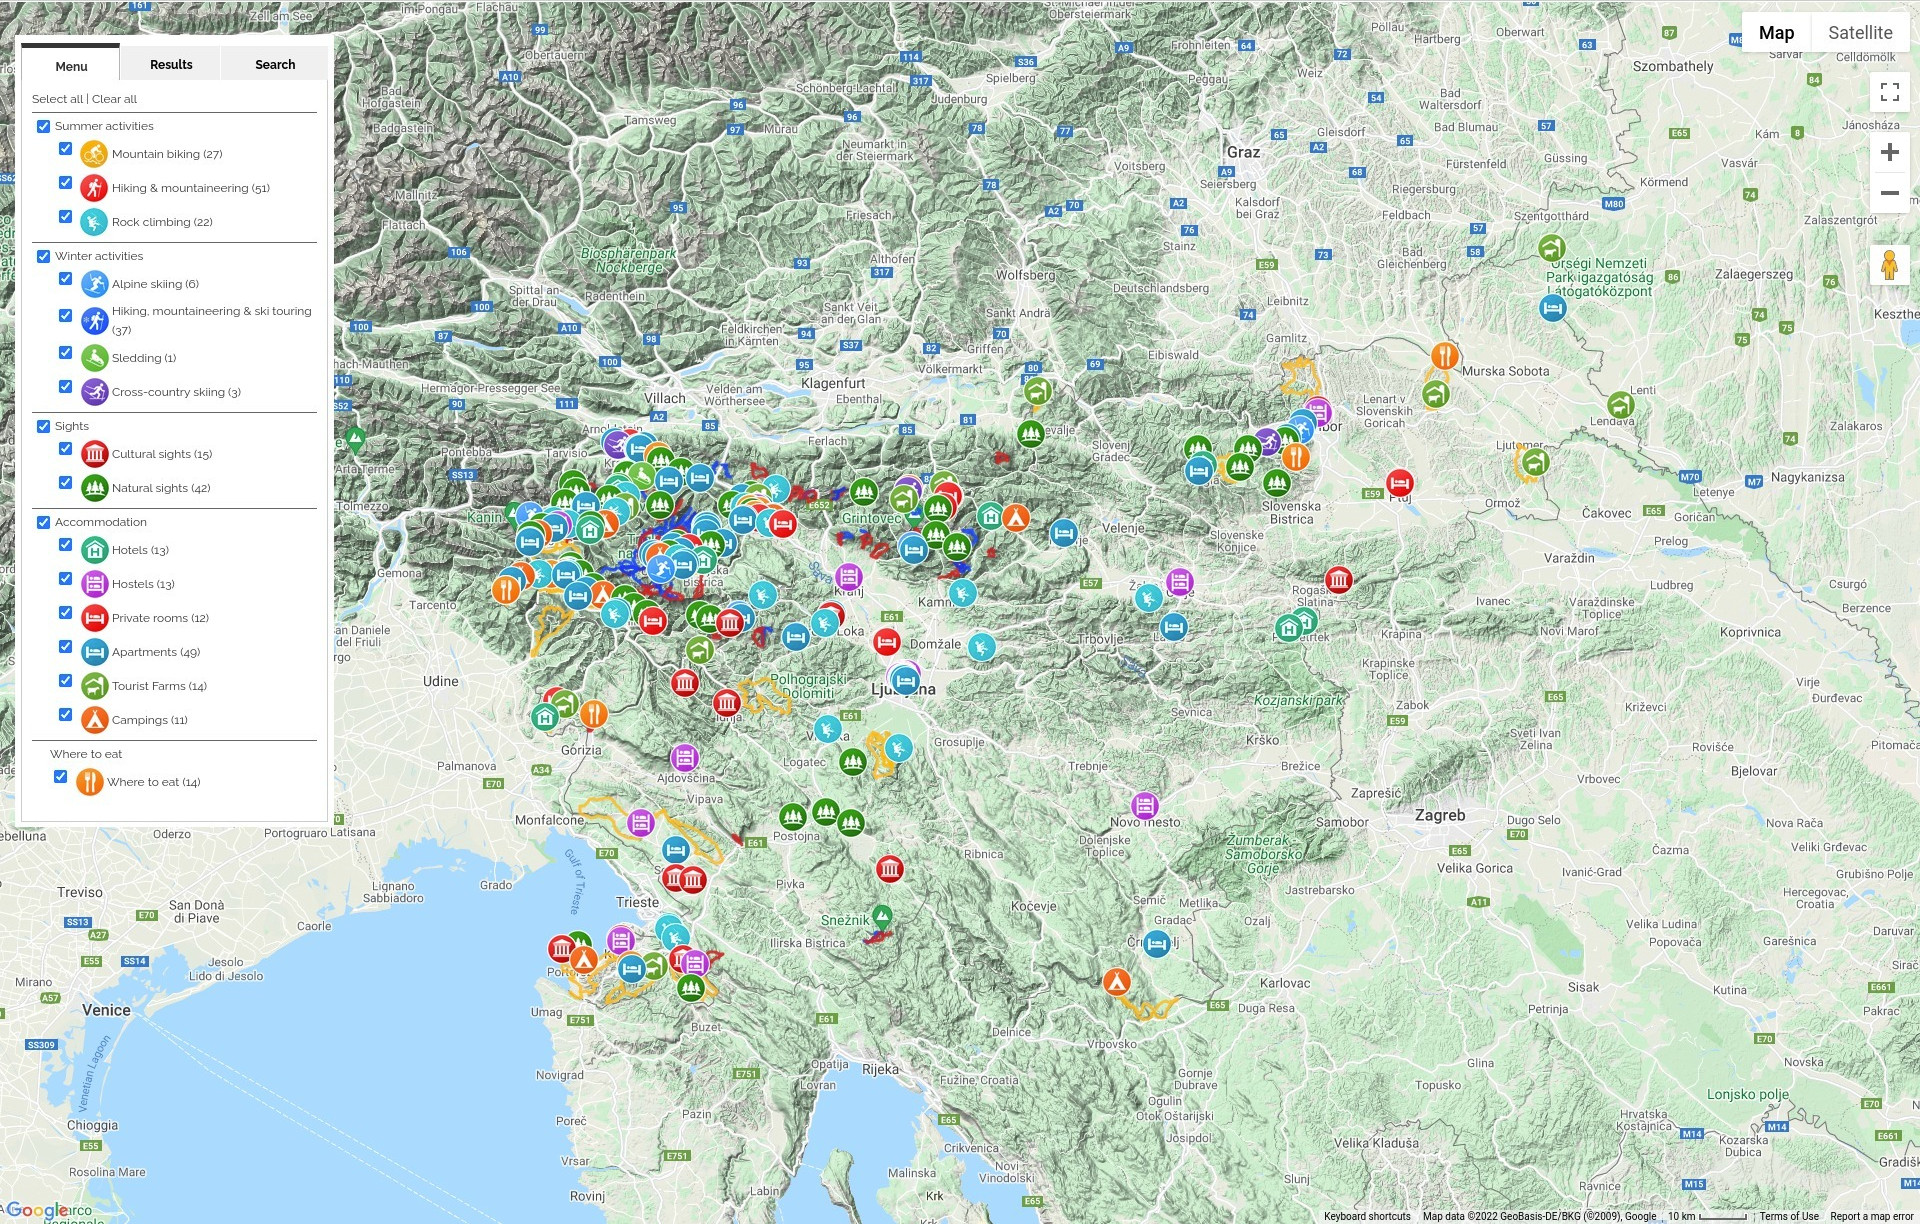
Task: Toggle the Accommodation group checkbox
Action: click(x=44, y=523)
